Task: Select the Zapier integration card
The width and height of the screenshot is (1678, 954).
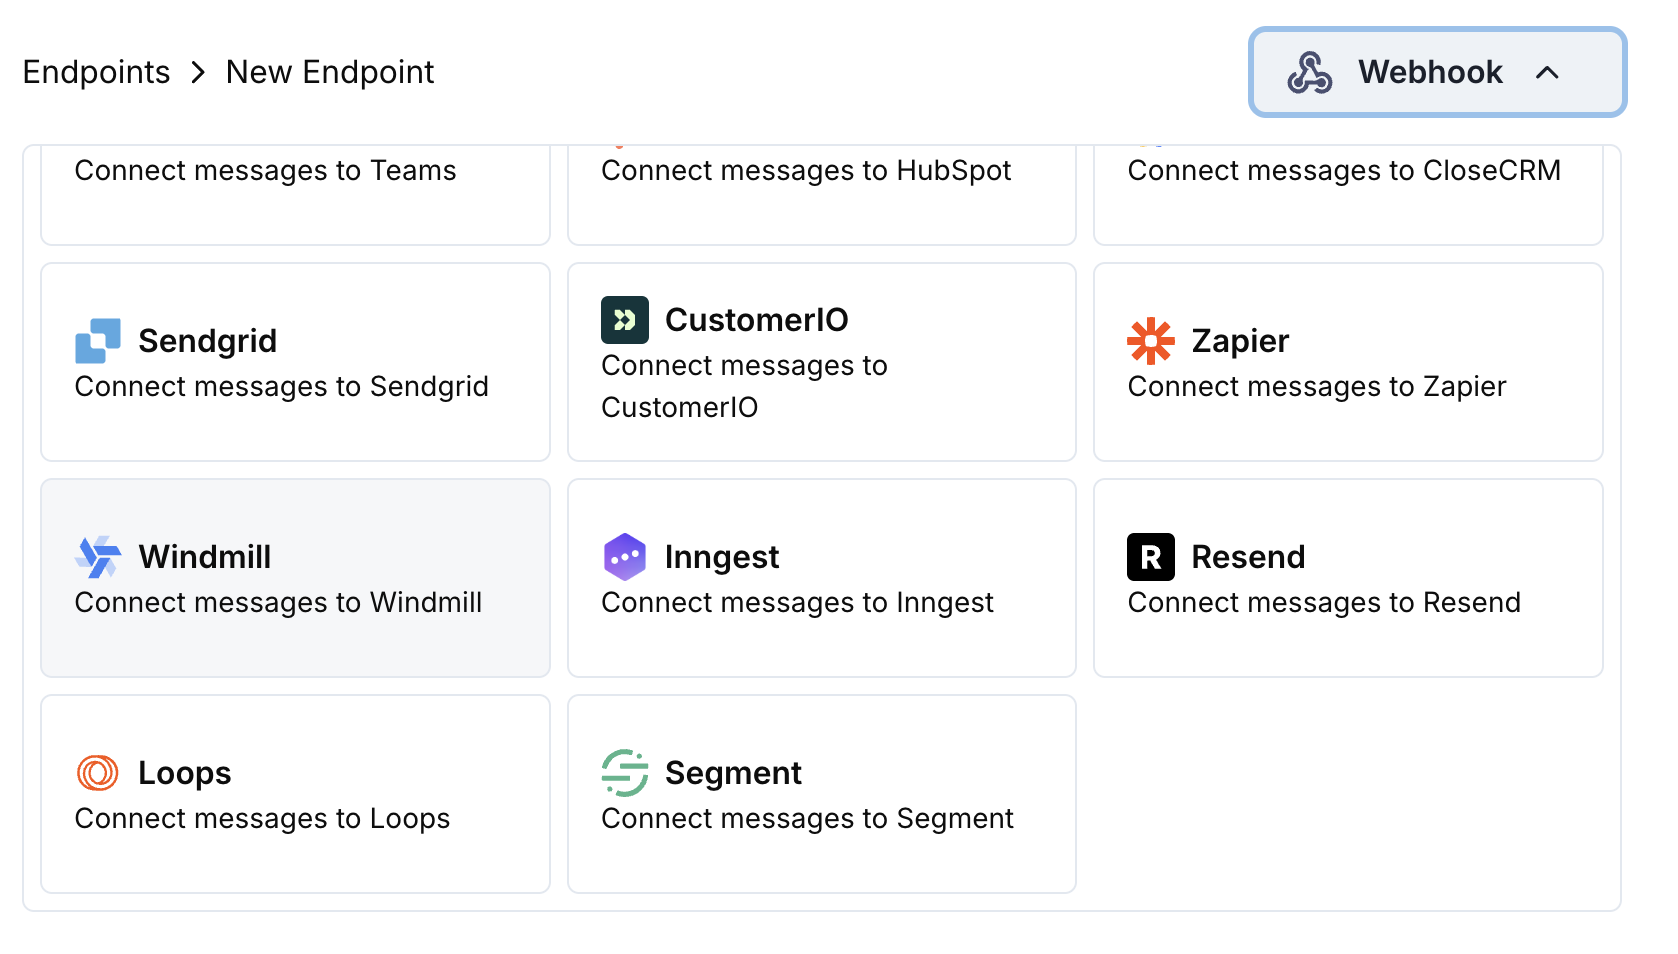Action: (1348, 362)
